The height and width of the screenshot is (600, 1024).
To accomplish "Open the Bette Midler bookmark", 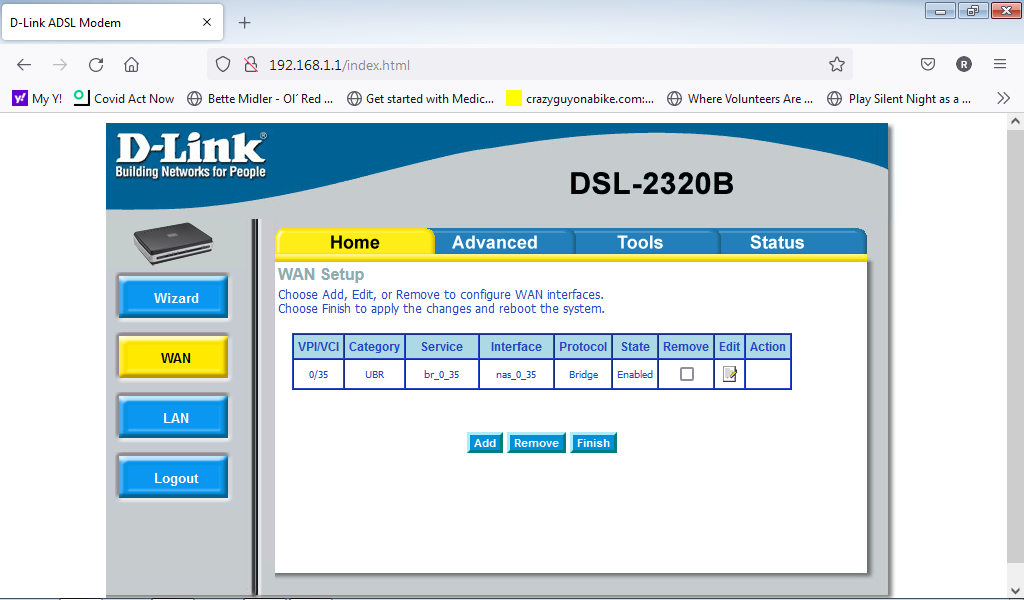I will (x=260, y=99).
